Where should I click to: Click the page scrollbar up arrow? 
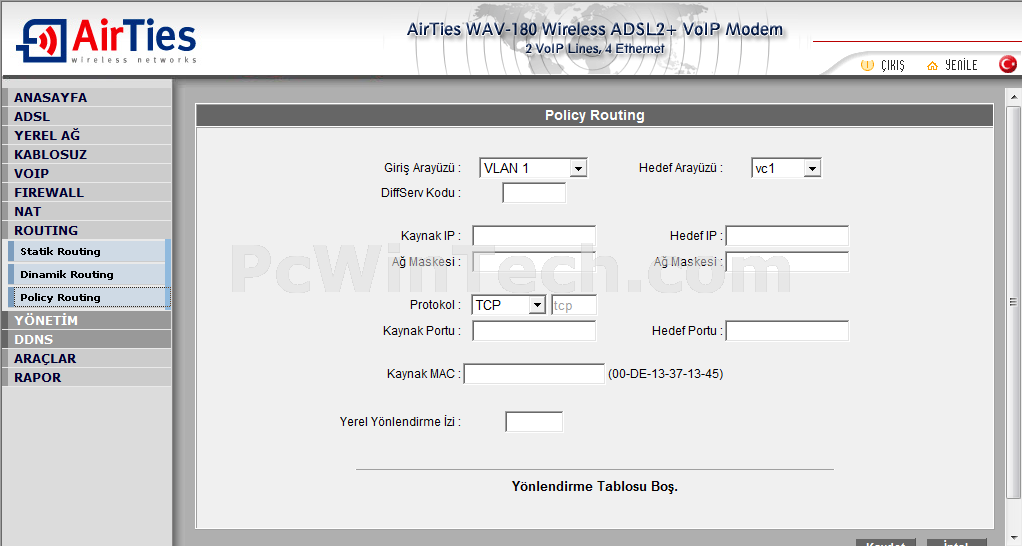1014,97
